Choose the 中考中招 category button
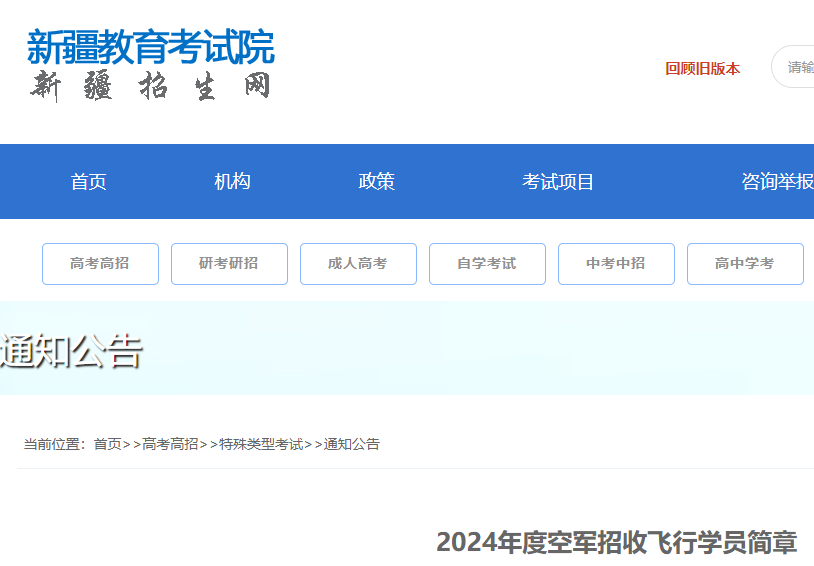The height and width of the screenshot is (566, 814). coord(616,264)
